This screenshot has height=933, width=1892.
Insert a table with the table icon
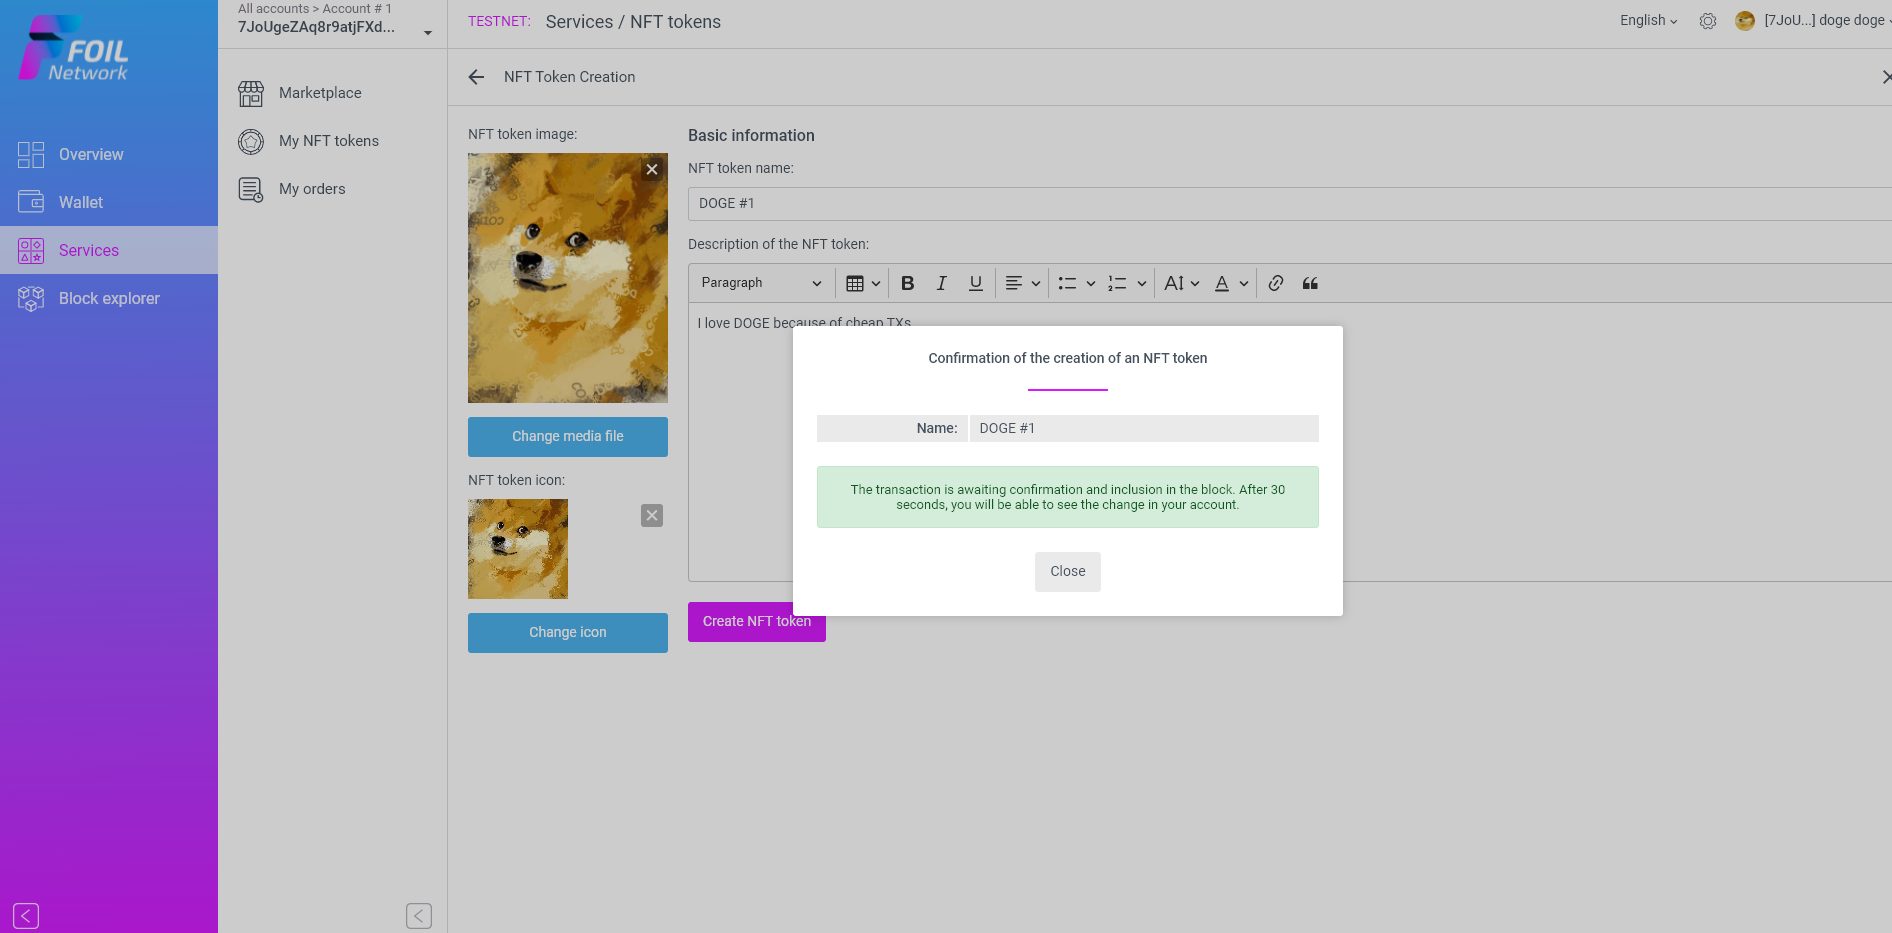coord(855,284)
